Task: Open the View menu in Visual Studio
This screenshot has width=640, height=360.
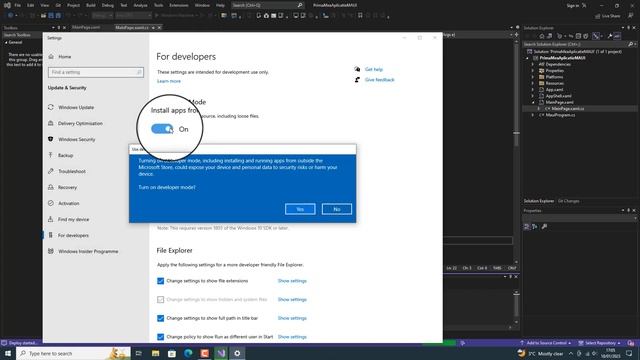Action: [44, 5]
